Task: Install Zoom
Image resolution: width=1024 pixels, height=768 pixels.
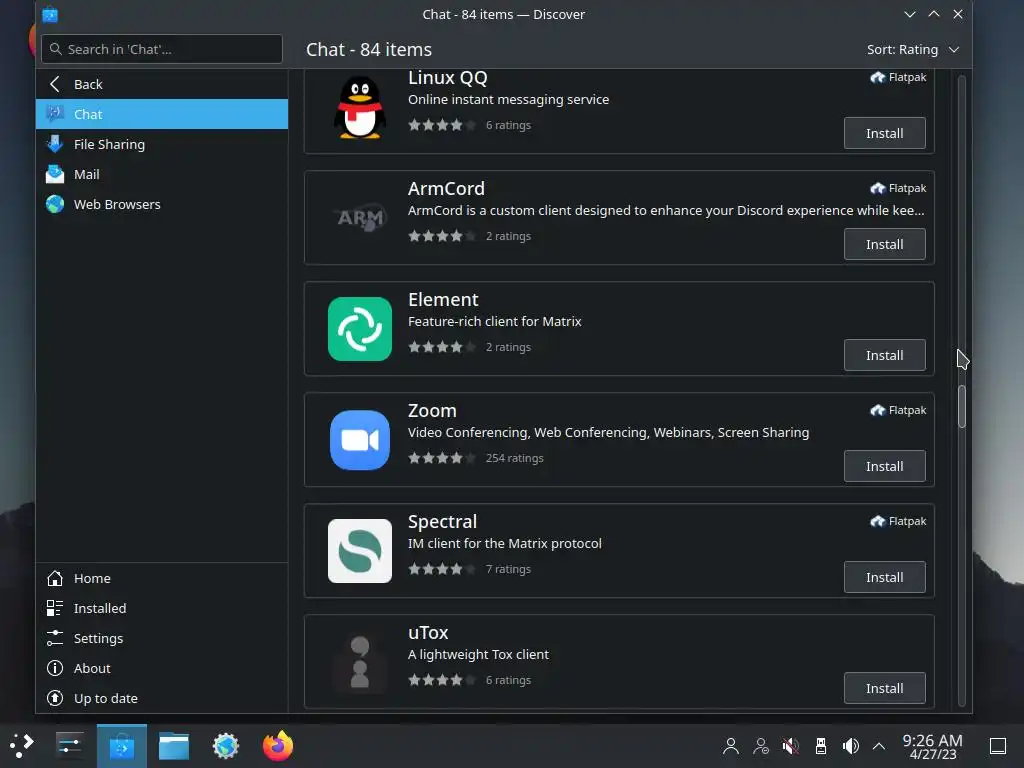Action: tap(884, 466)
